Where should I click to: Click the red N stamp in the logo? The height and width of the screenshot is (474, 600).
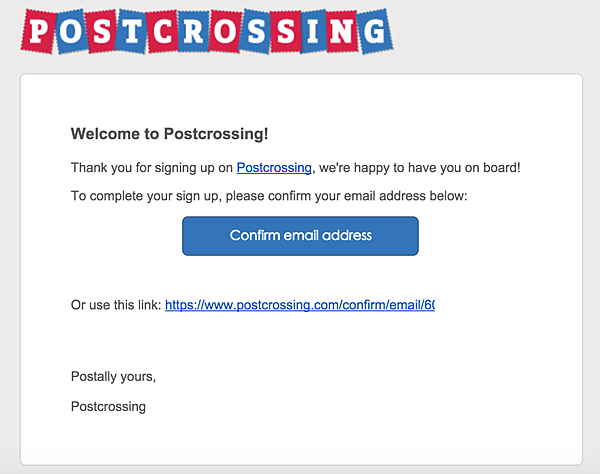click(x=342, y=31)
